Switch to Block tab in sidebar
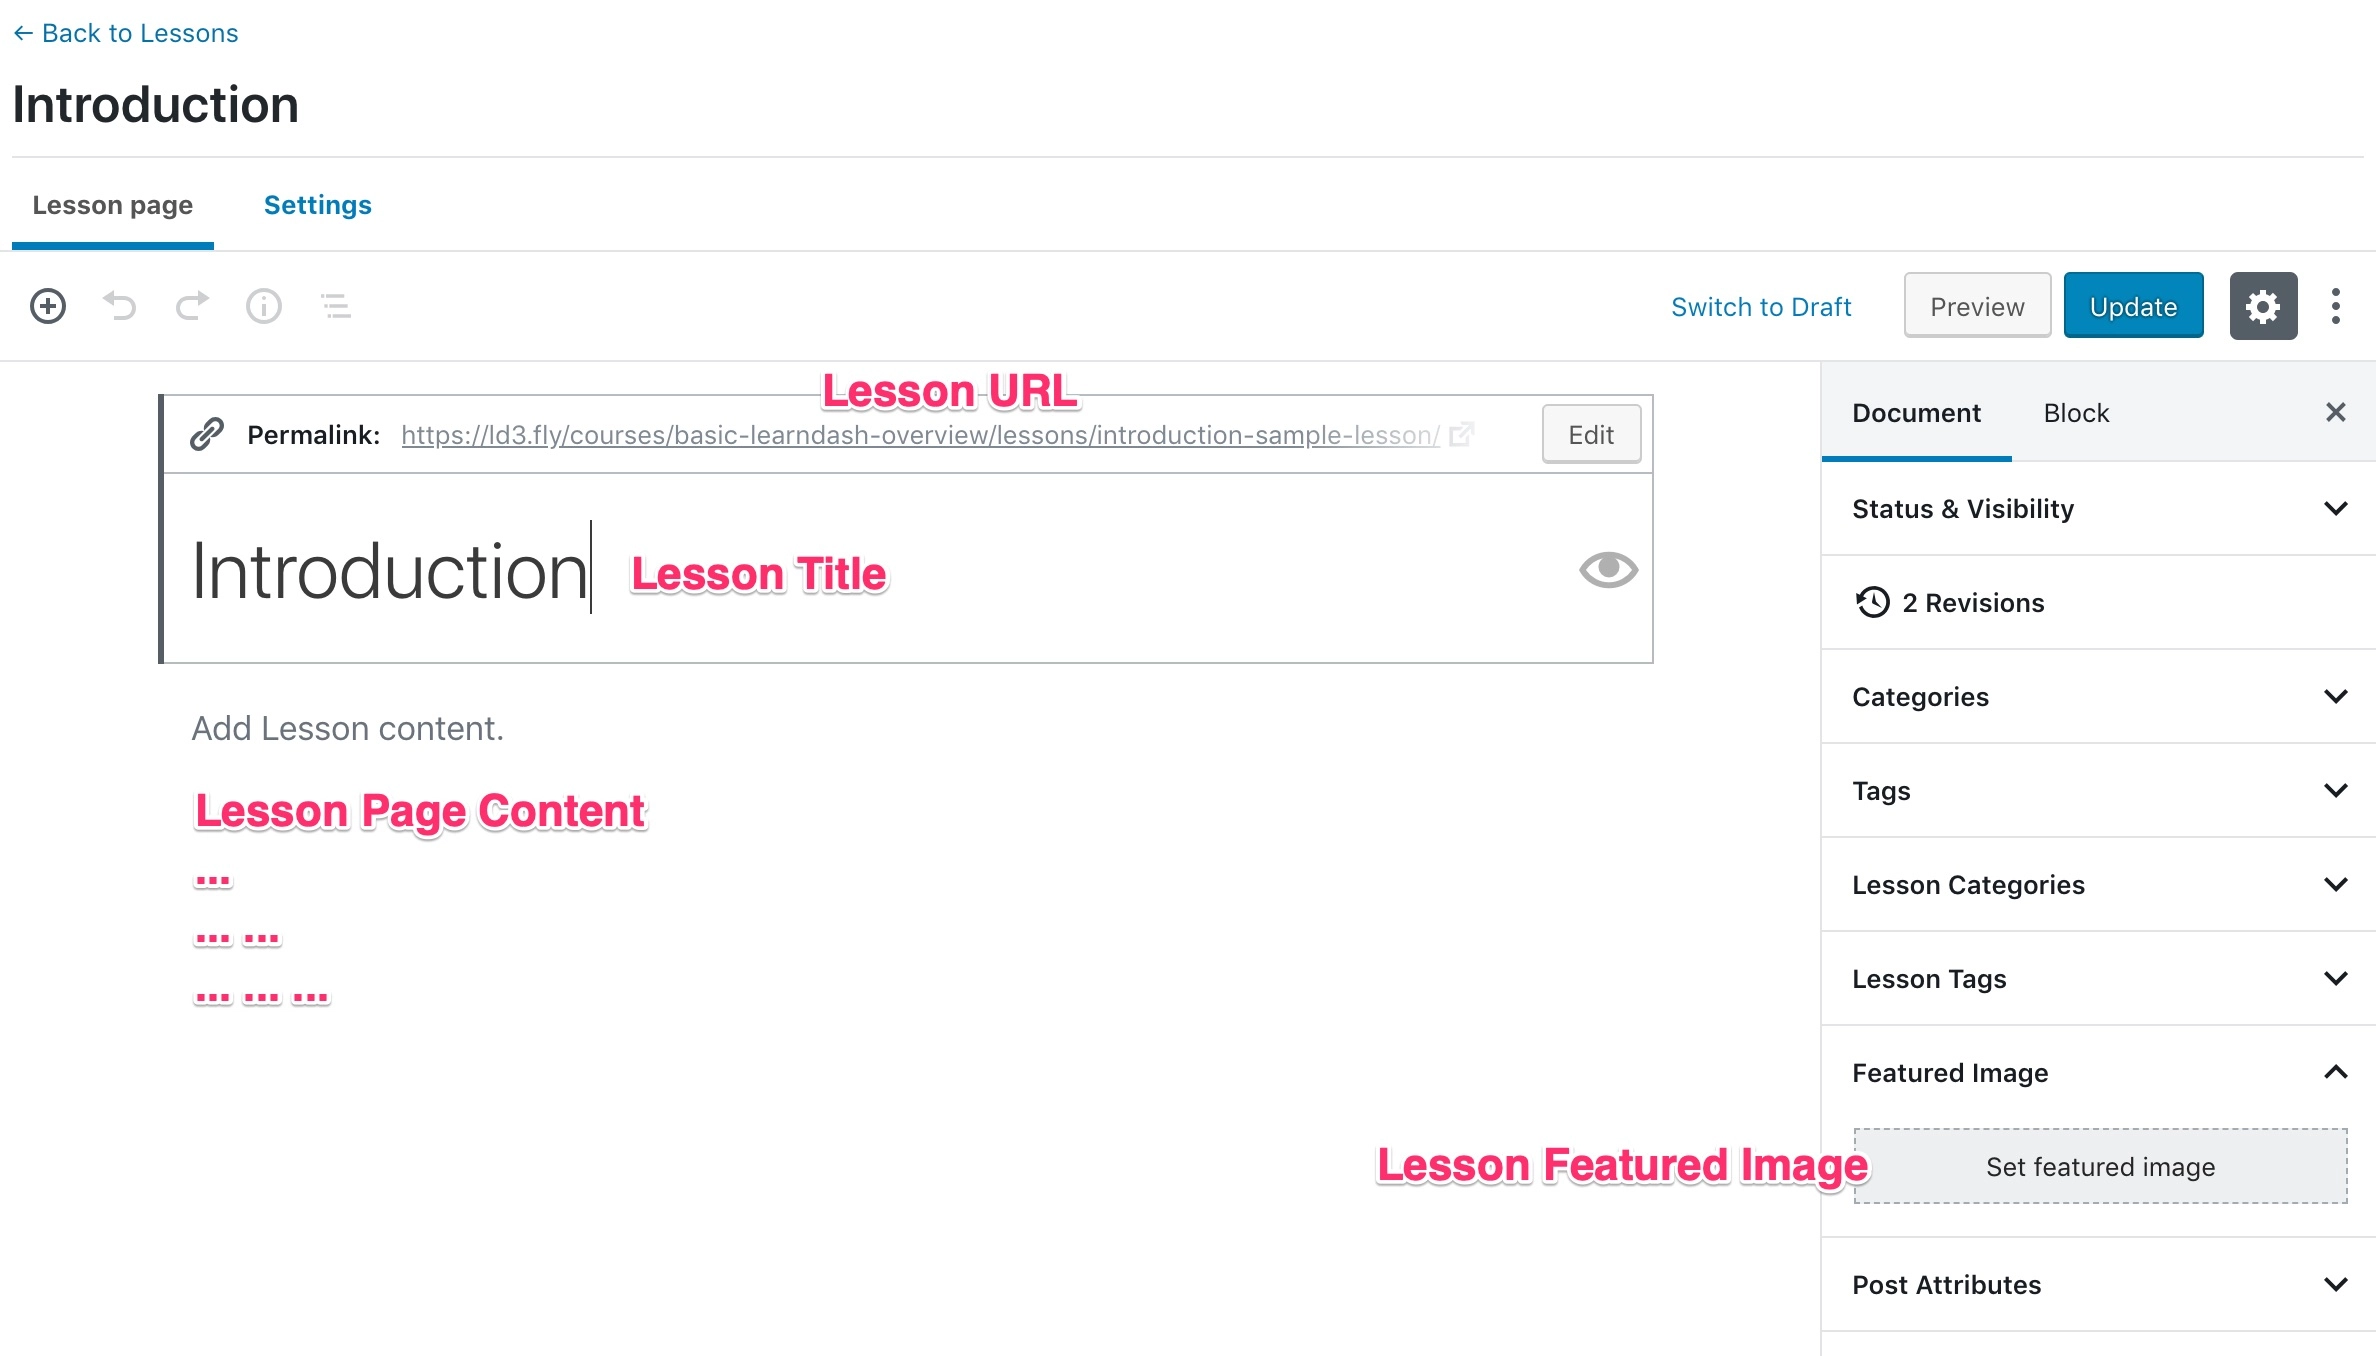Screen dimensions: 2376x1356 (2074, 413)
